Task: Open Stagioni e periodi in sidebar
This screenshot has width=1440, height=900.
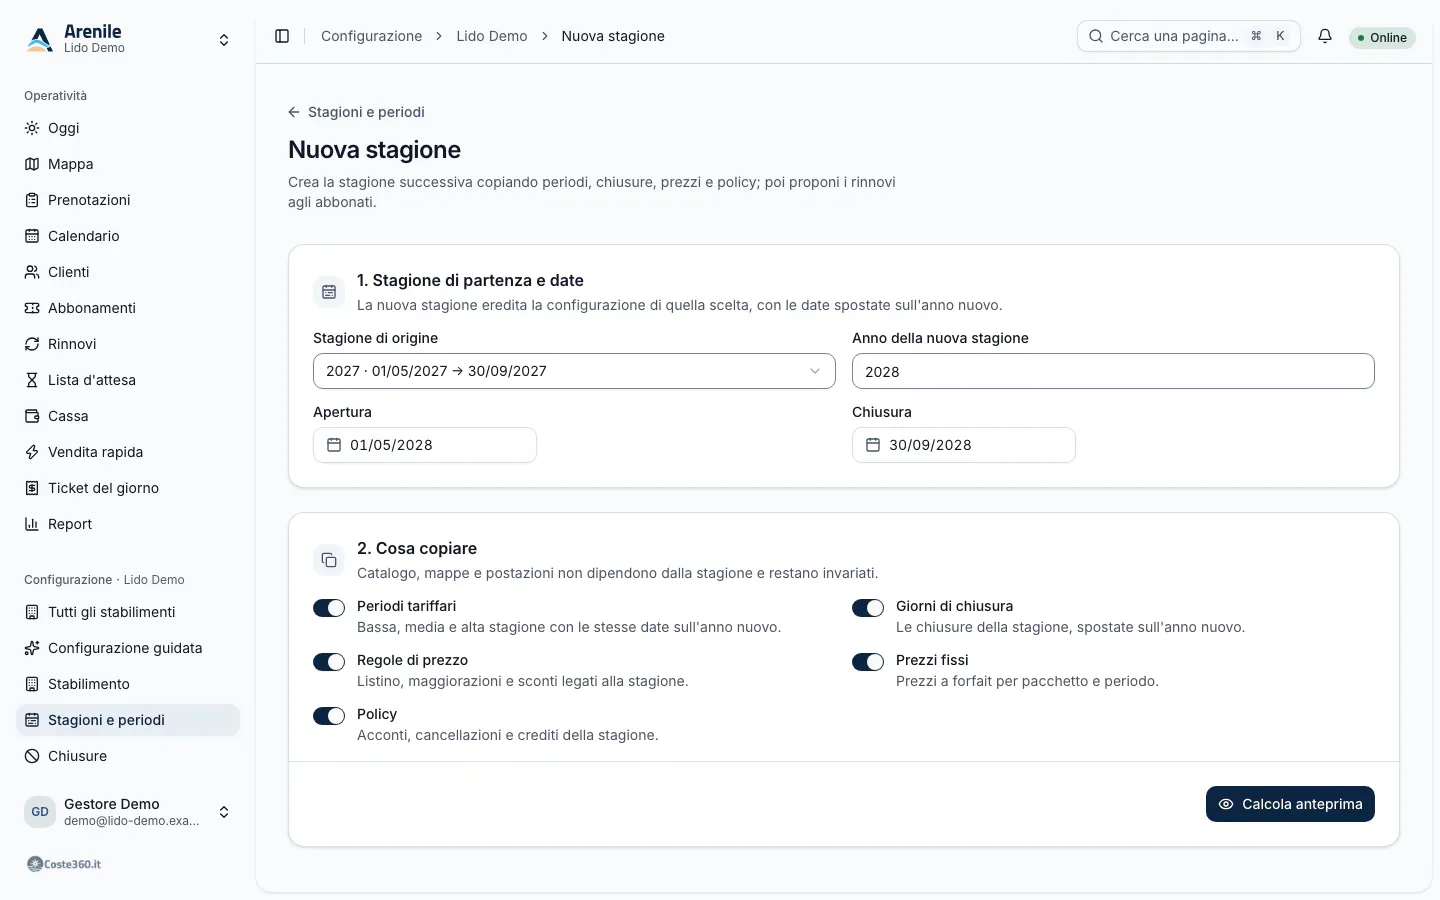Action: tap(128, 720)
